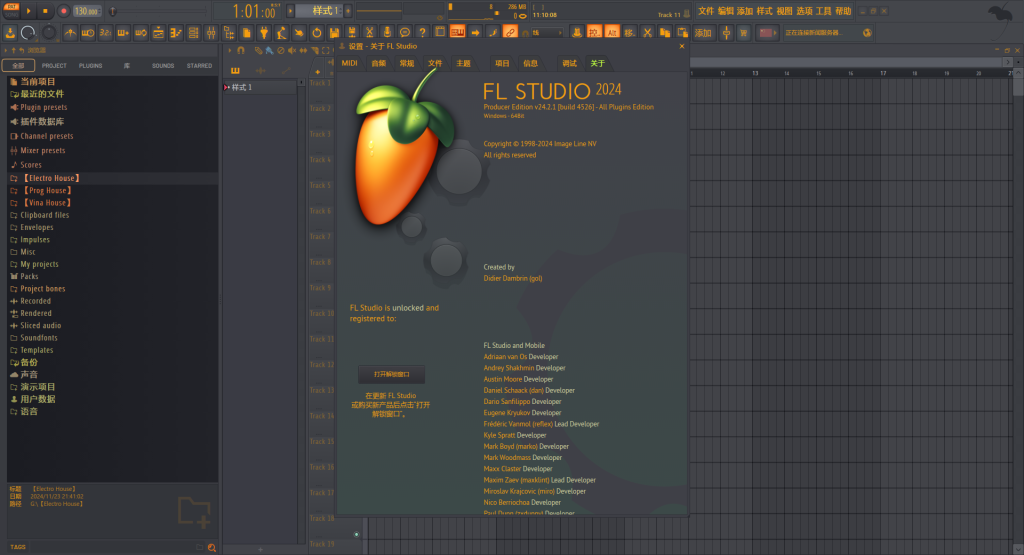Screen dimensions: 1024x555
Task: Click the shopping cart icon
Action: [x=743, y=33]
